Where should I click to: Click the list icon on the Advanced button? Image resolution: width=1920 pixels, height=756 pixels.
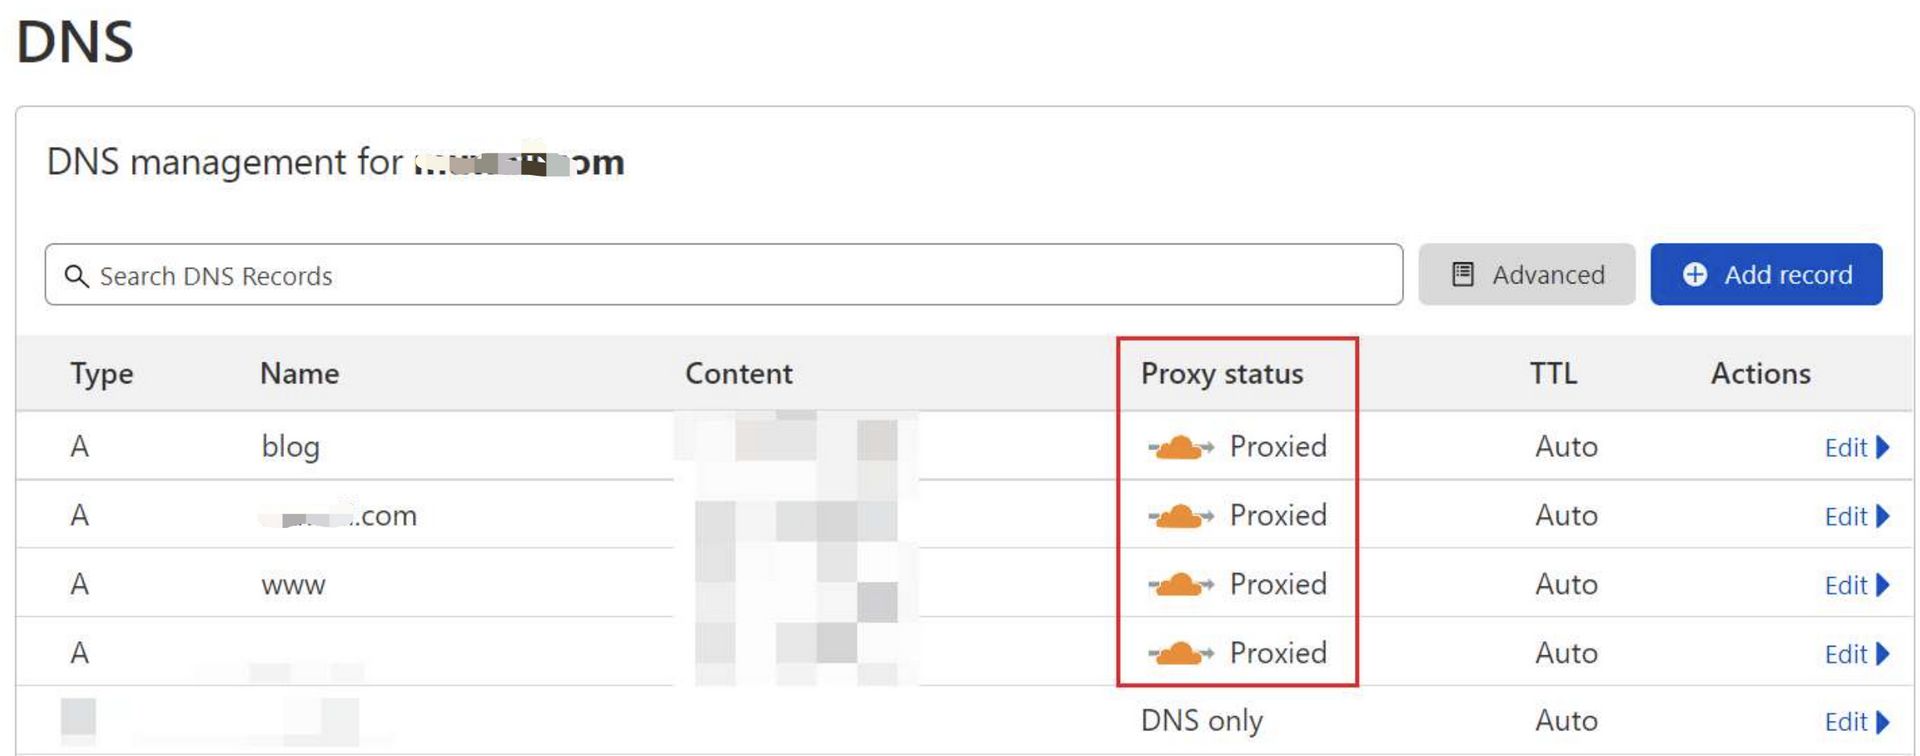point(1462,274)
